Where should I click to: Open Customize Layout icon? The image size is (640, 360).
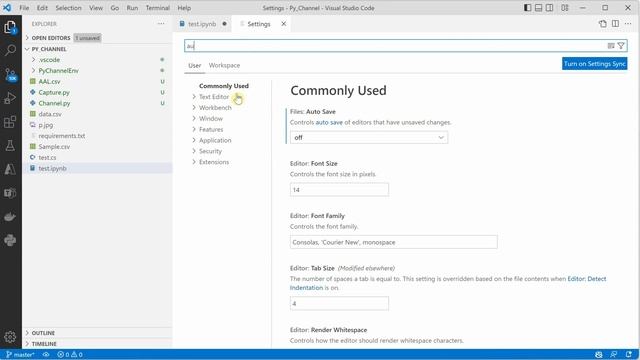(x=564, y=8)
